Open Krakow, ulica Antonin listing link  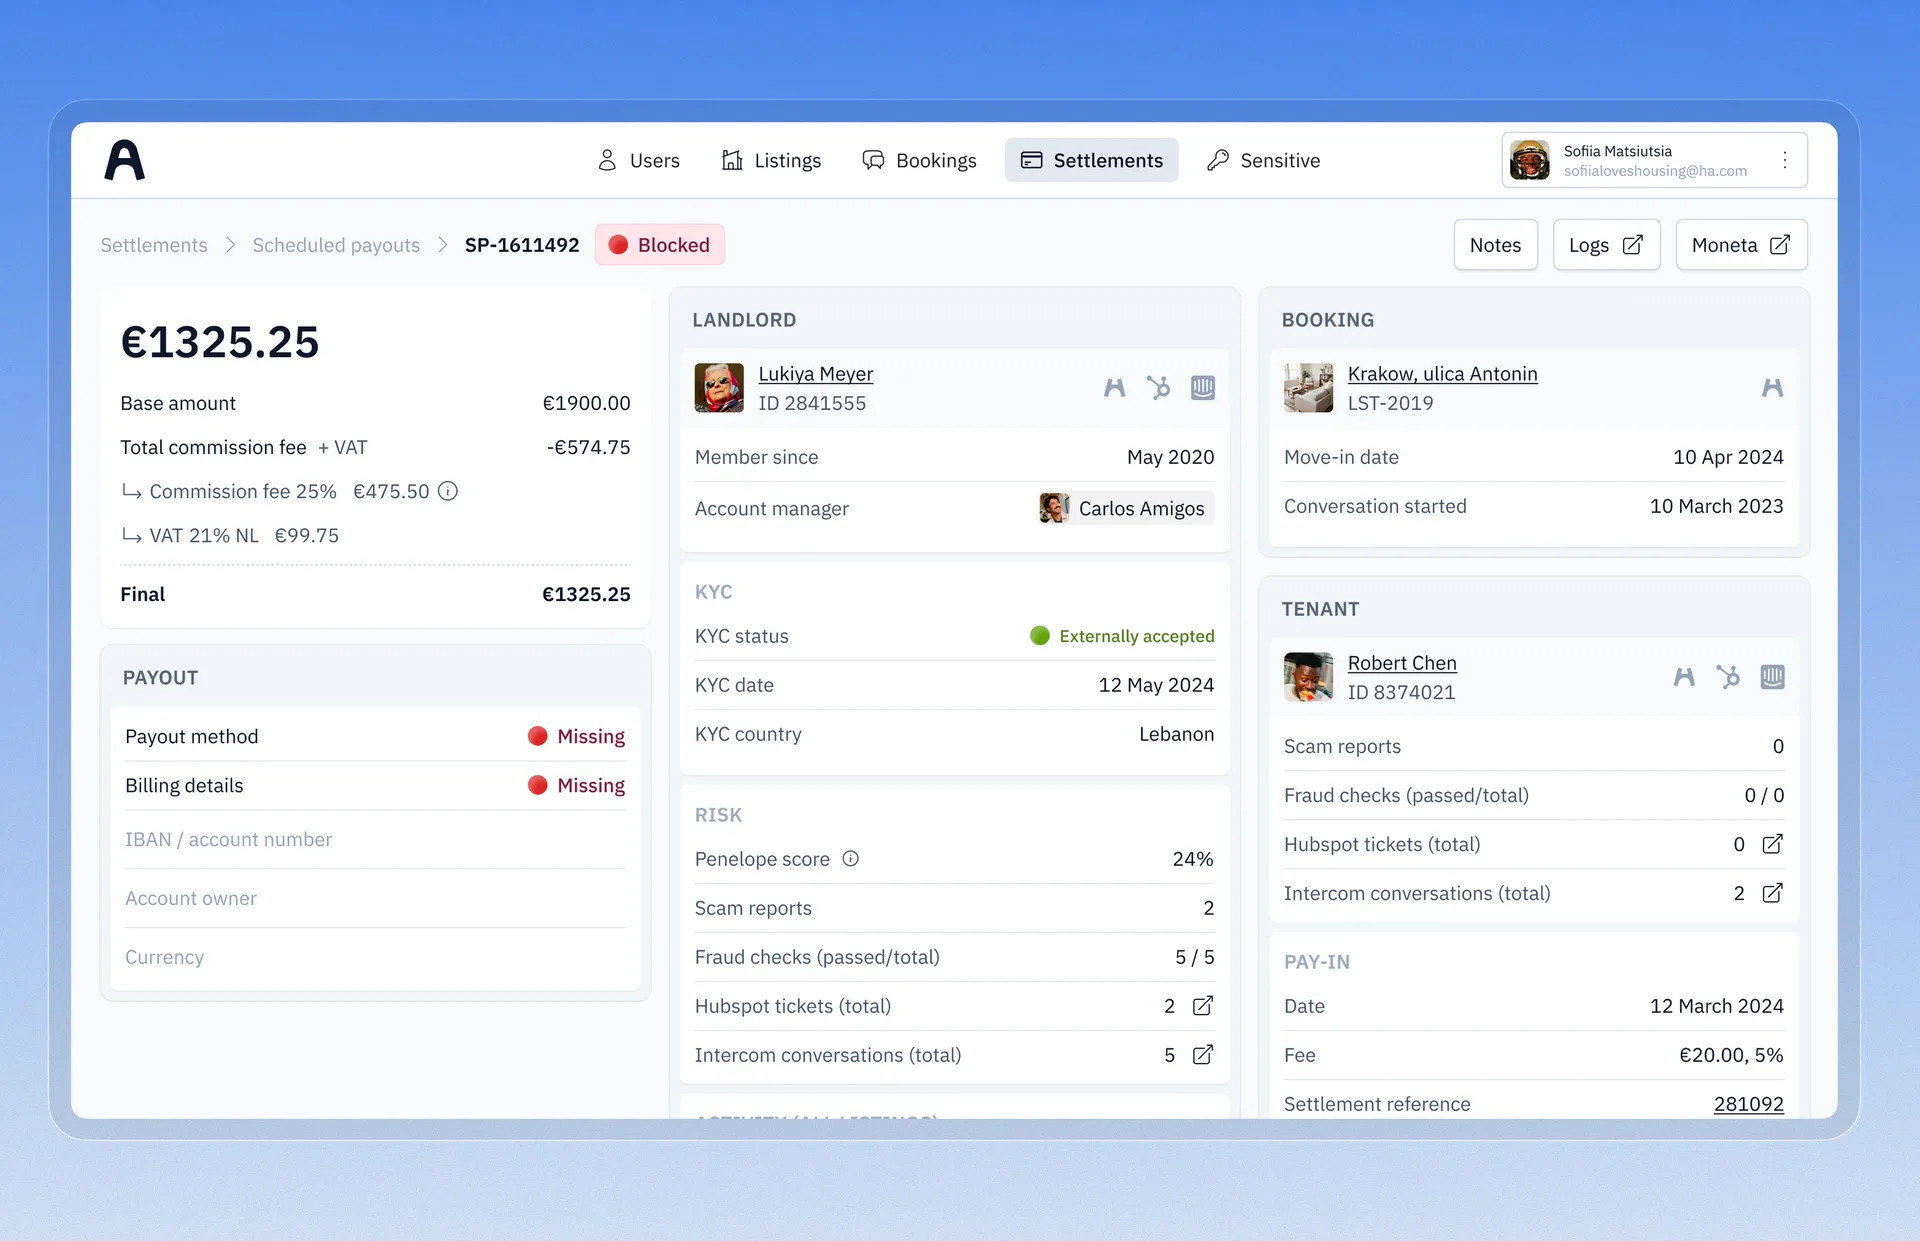[1442, 374]
